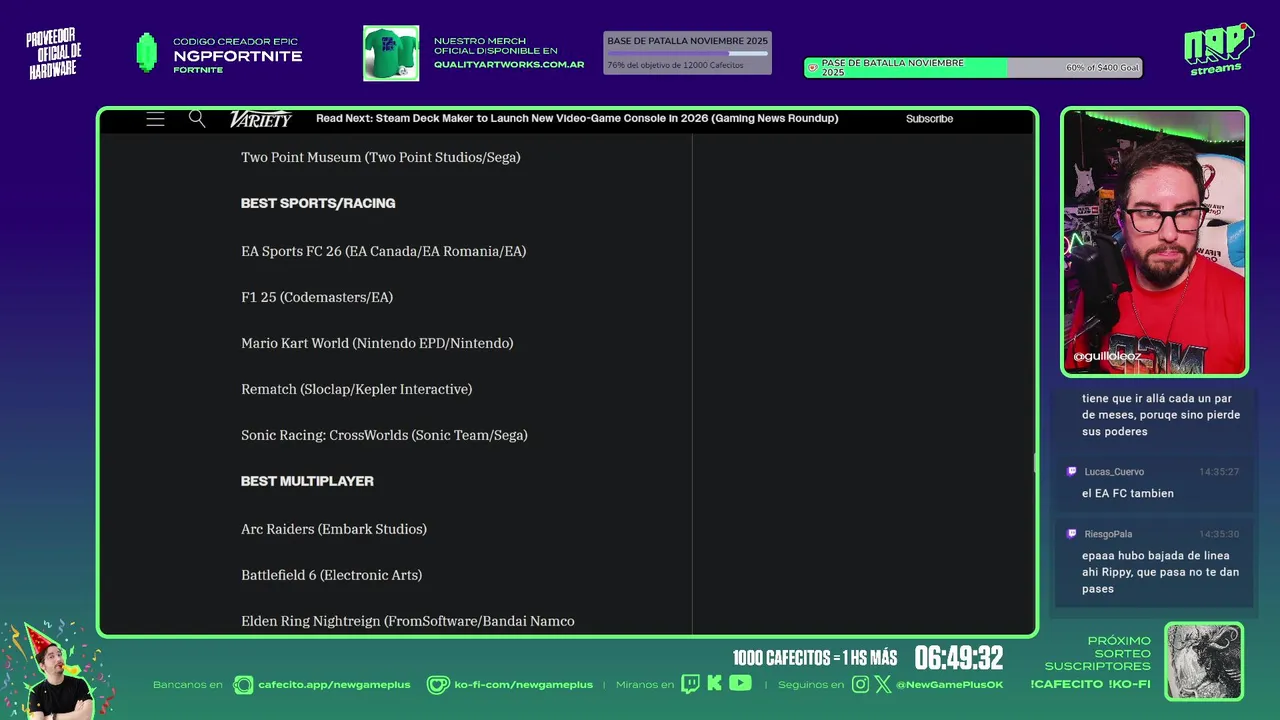This screenshot has height=720, width=1280.
Task: Click the Base de Batalla Noviembre progress bar
Action: (x=687, y=53)
